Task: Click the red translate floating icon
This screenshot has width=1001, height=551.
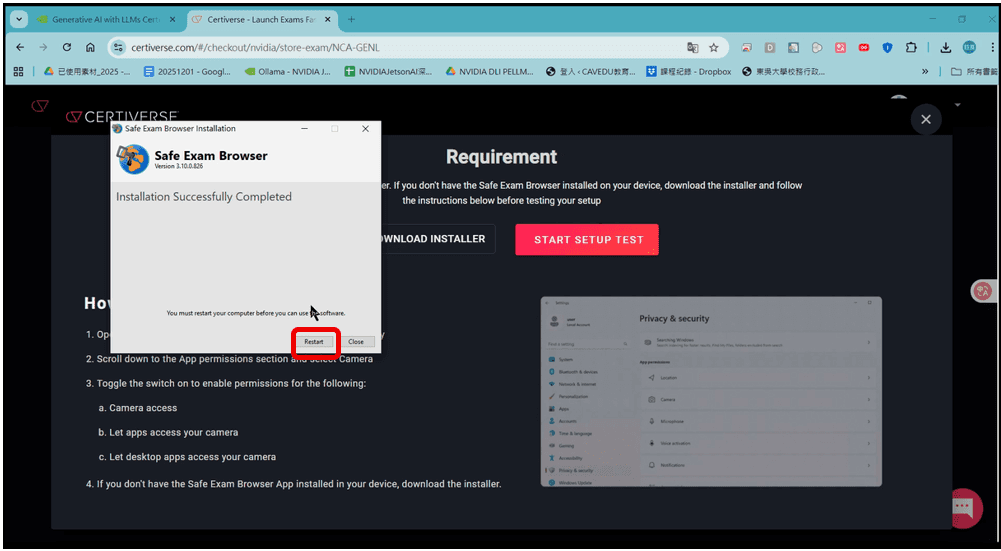Action: coord(982,291)
